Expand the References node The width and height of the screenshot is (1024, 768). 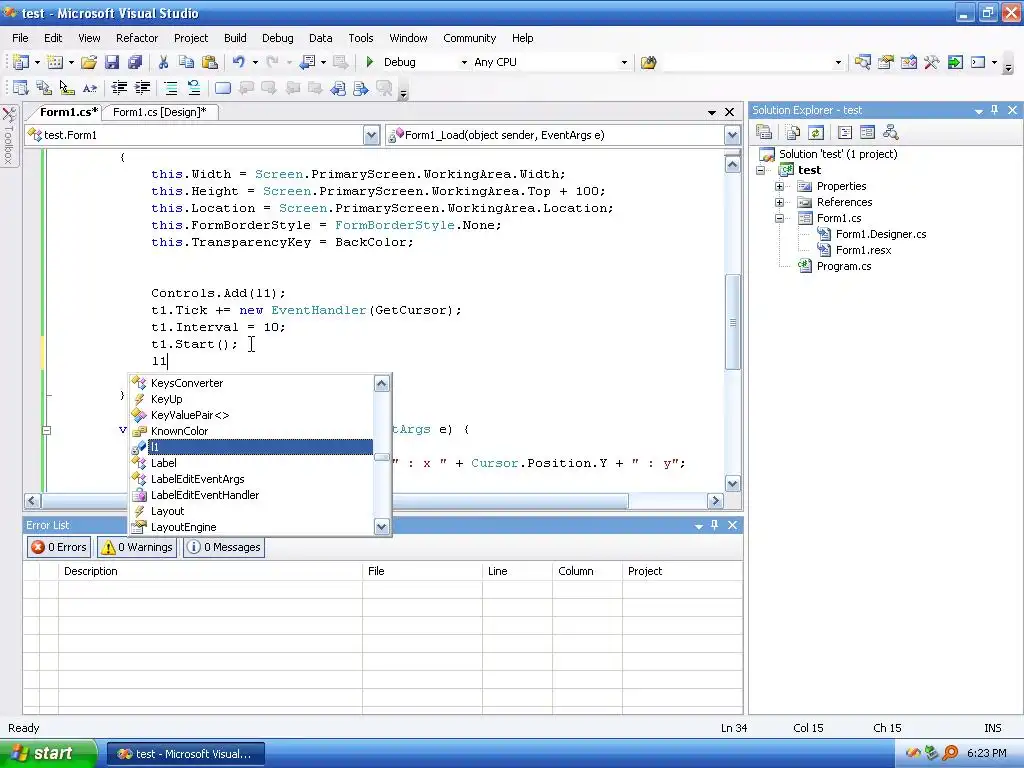point(779,202)
